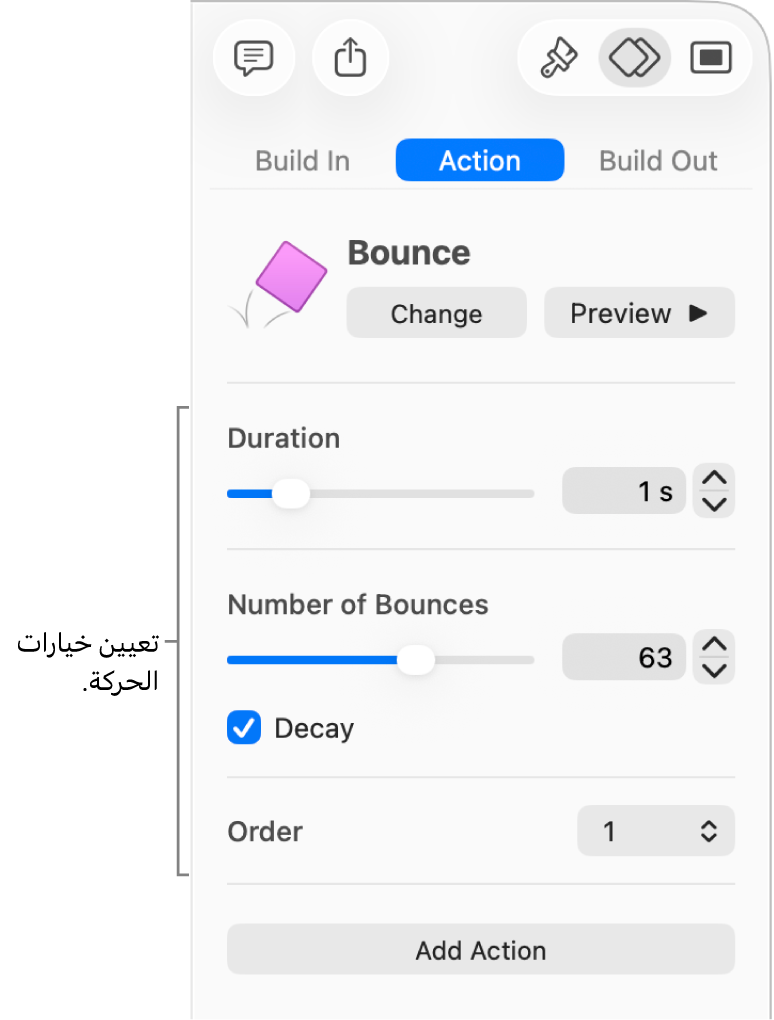Open the Comments toolbar icon
The image size is (774, 1020).
point(254,59)
